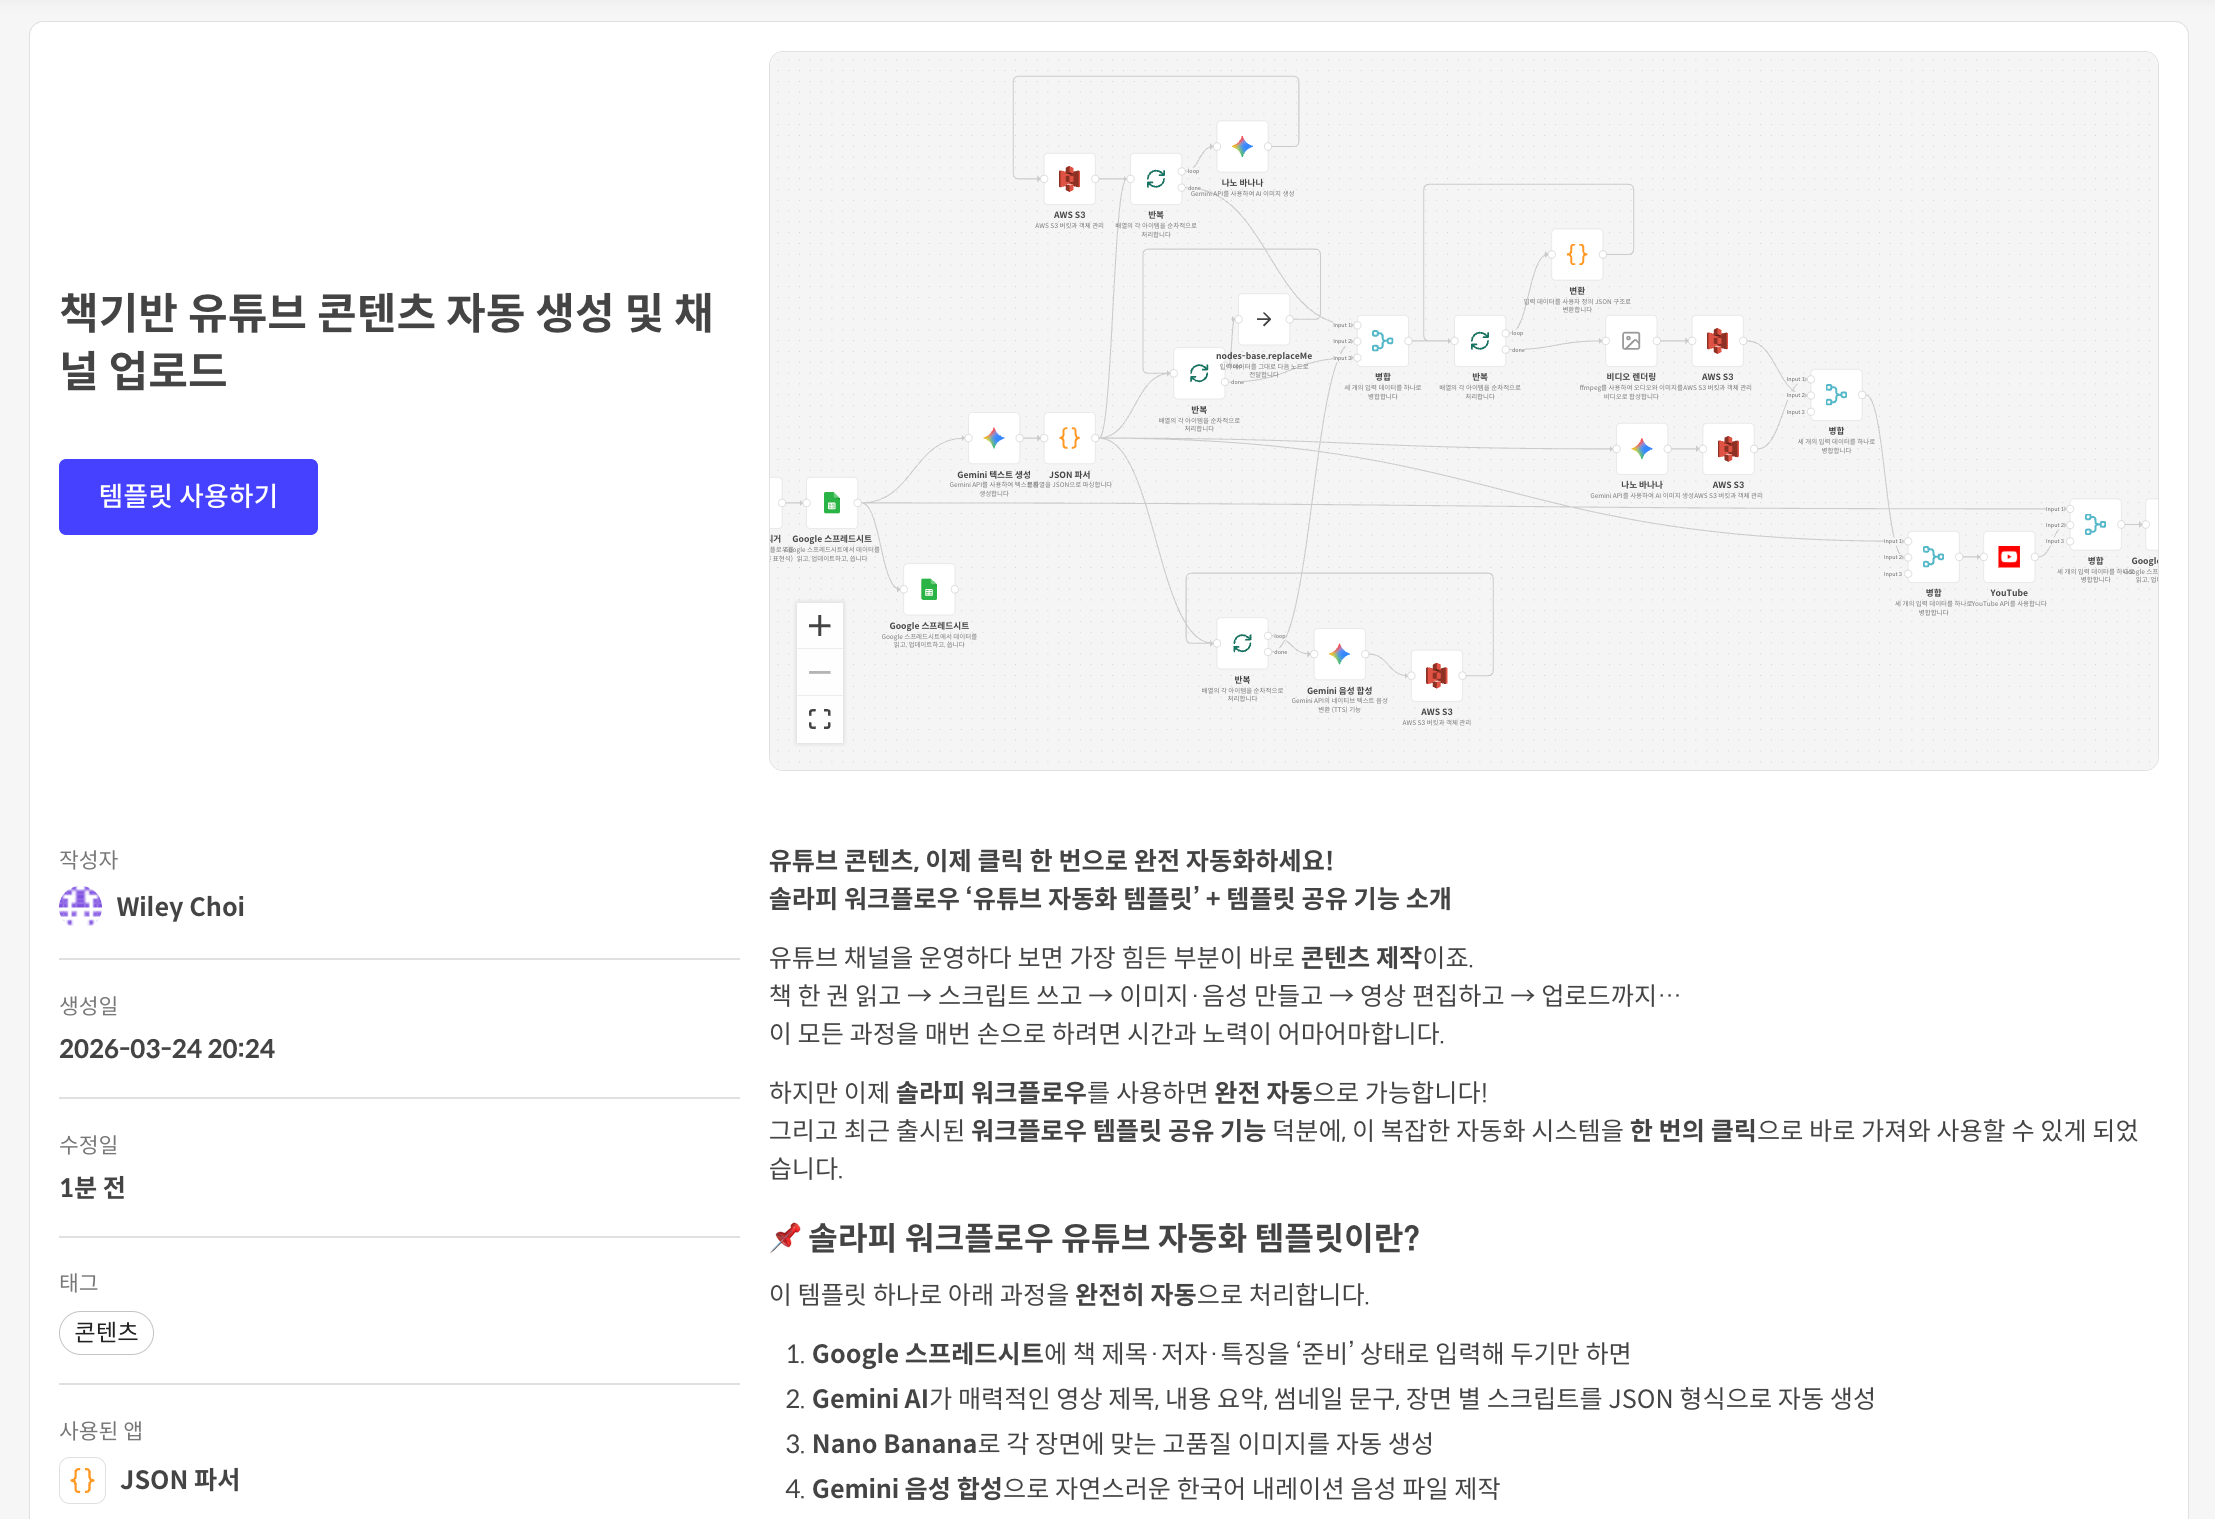The height and width of the screenshot is (1519, 2215).
Task: Click the JSON 파서 icon under 사용된 앱
Action: pos(83,1480)
